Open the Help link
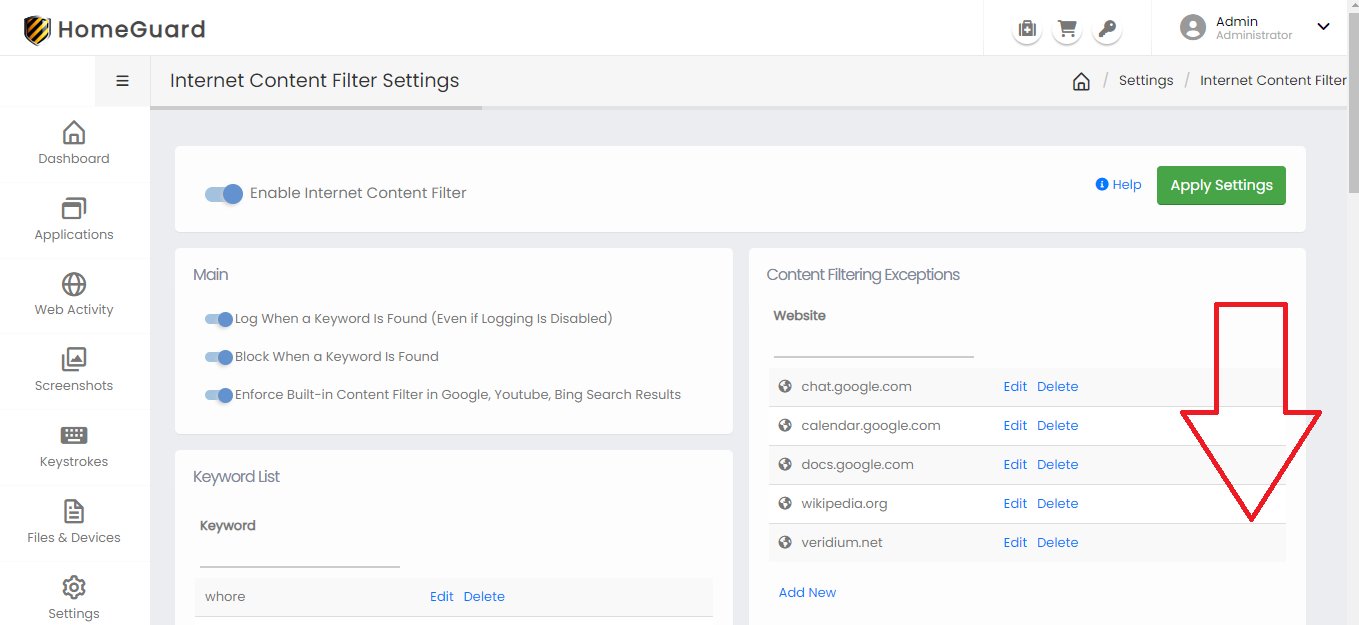Viewport: 1359px width, 625px height. tap(1118, 185)
